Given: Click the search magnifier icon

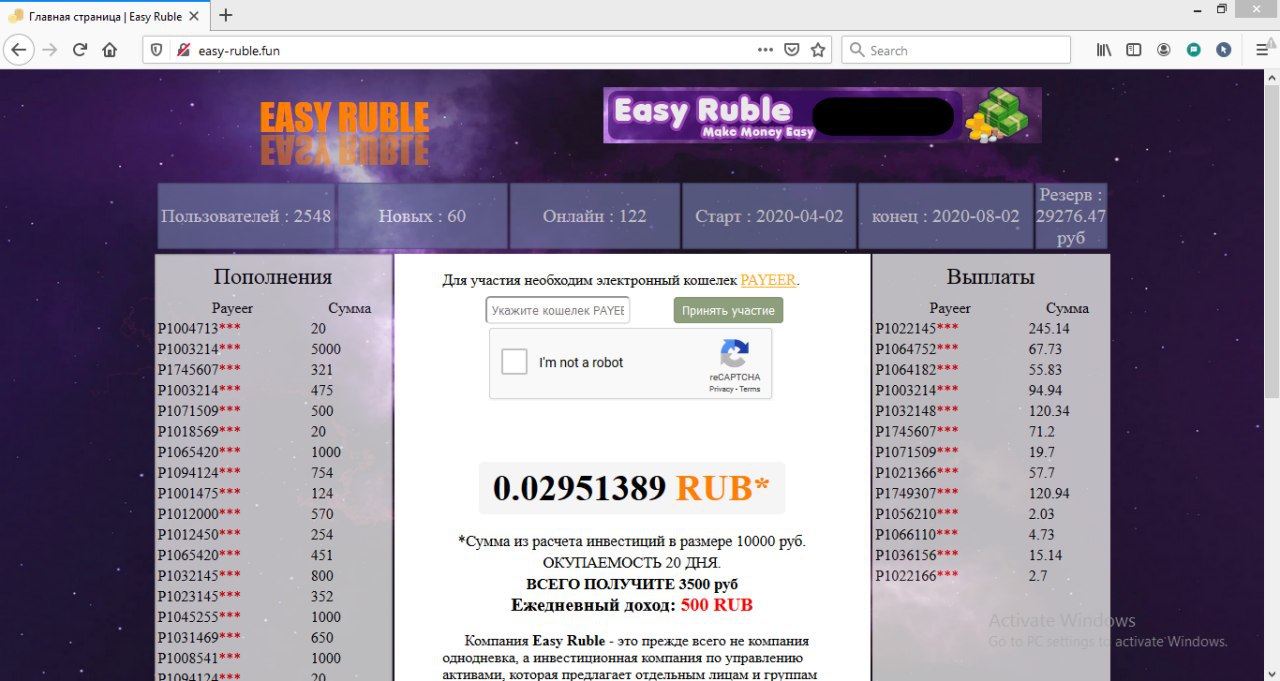Looking at the screenshot, I should (x=857, y=50).
